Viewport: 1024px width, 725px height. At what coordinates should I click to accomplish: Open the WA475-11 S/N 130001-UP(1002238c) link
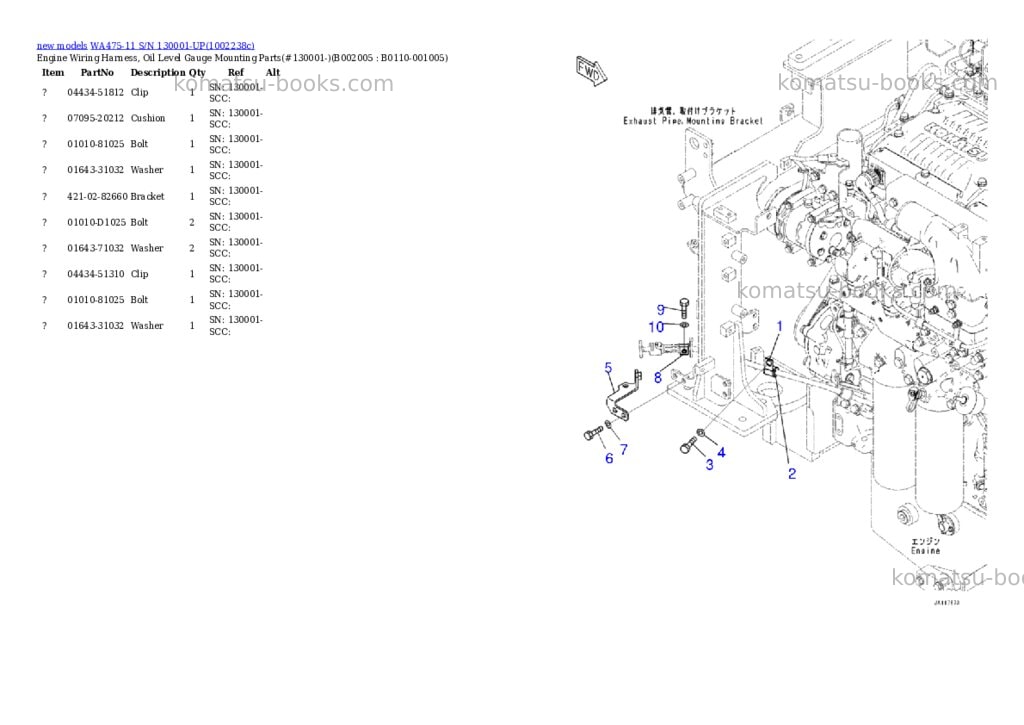[x=172, y=46]
